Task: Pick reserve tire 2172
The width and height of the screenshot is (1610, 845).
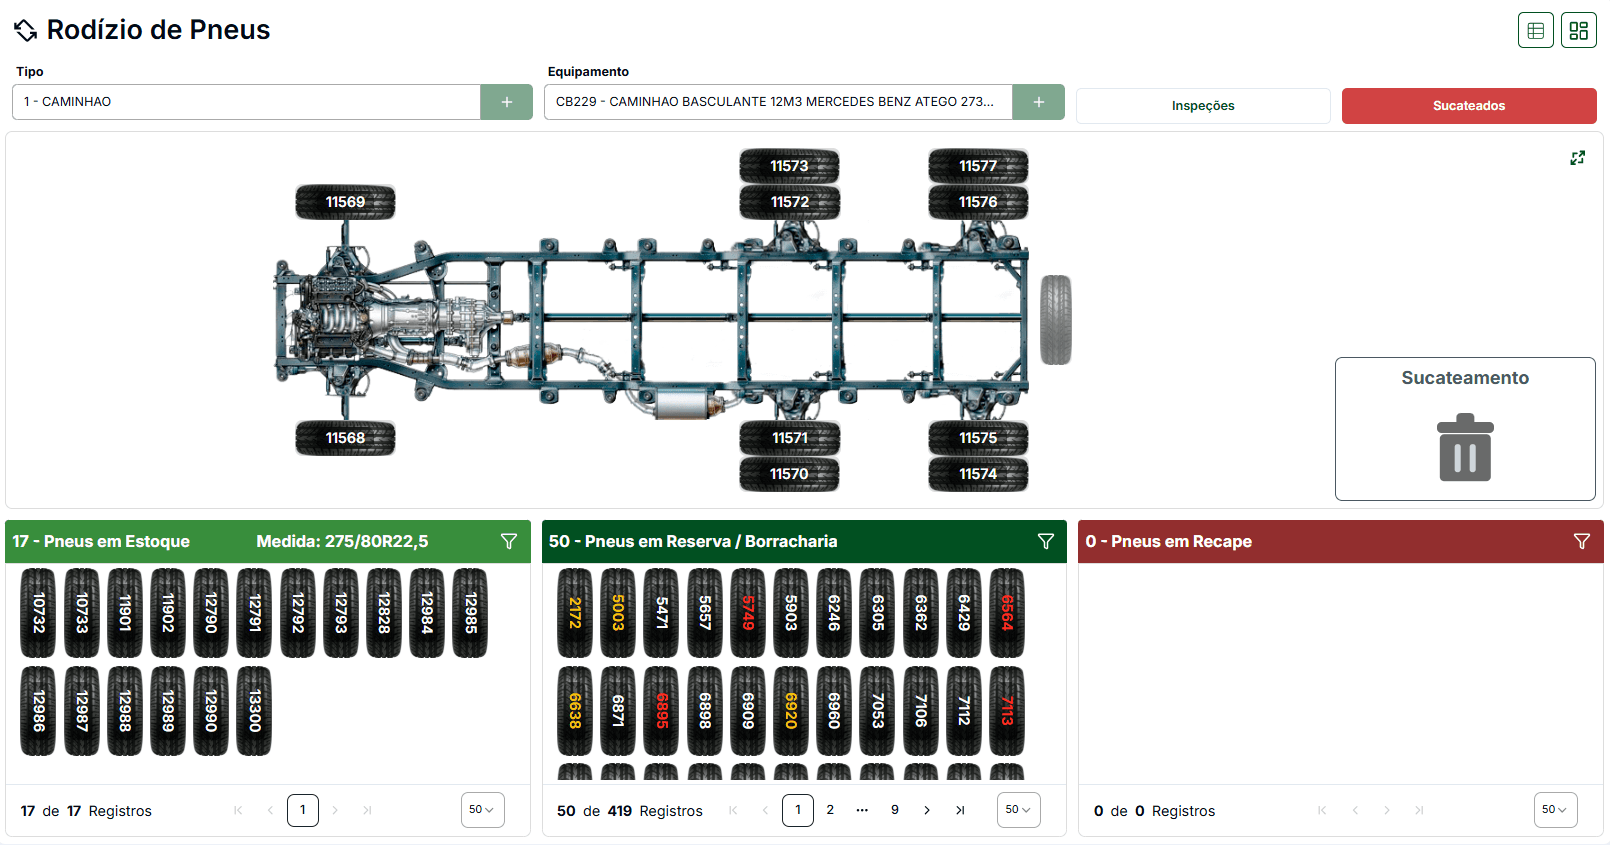Action: pos(575,613)
